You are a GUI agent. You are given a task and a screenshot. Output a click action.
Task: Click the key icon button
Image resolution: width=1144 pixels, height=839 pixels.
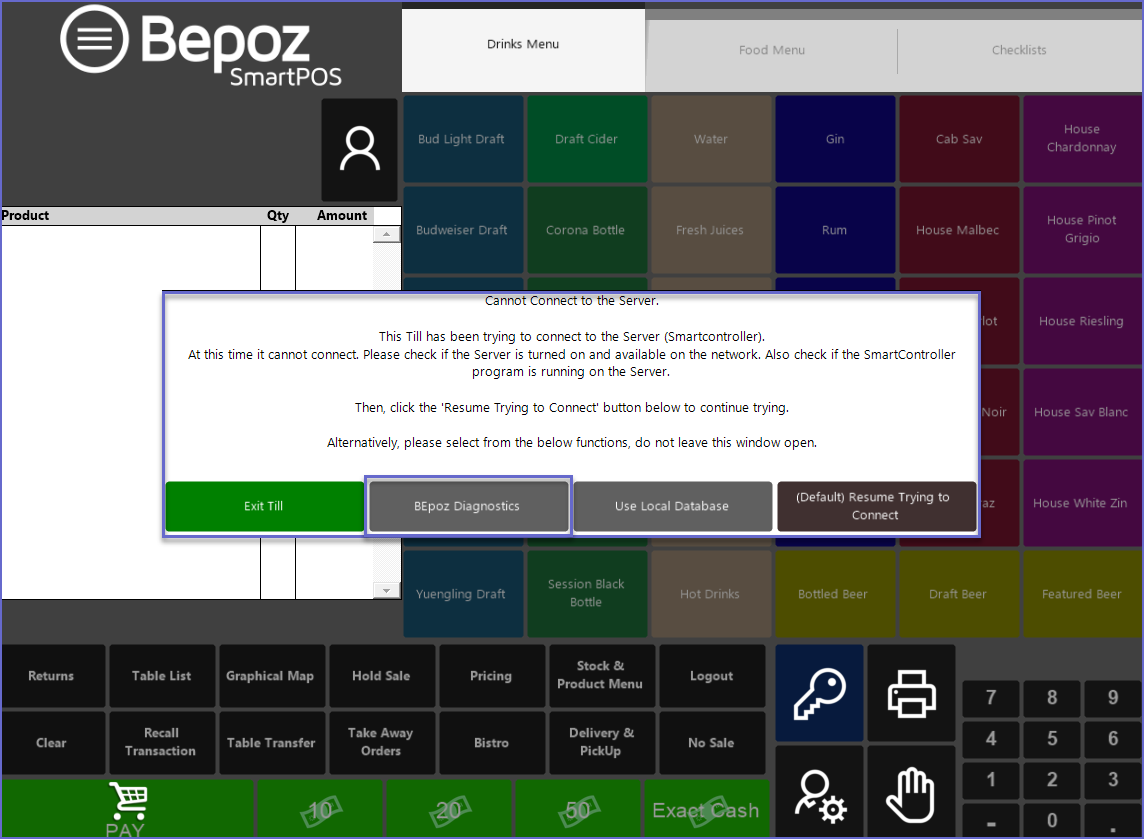click(x=819, y=693)
